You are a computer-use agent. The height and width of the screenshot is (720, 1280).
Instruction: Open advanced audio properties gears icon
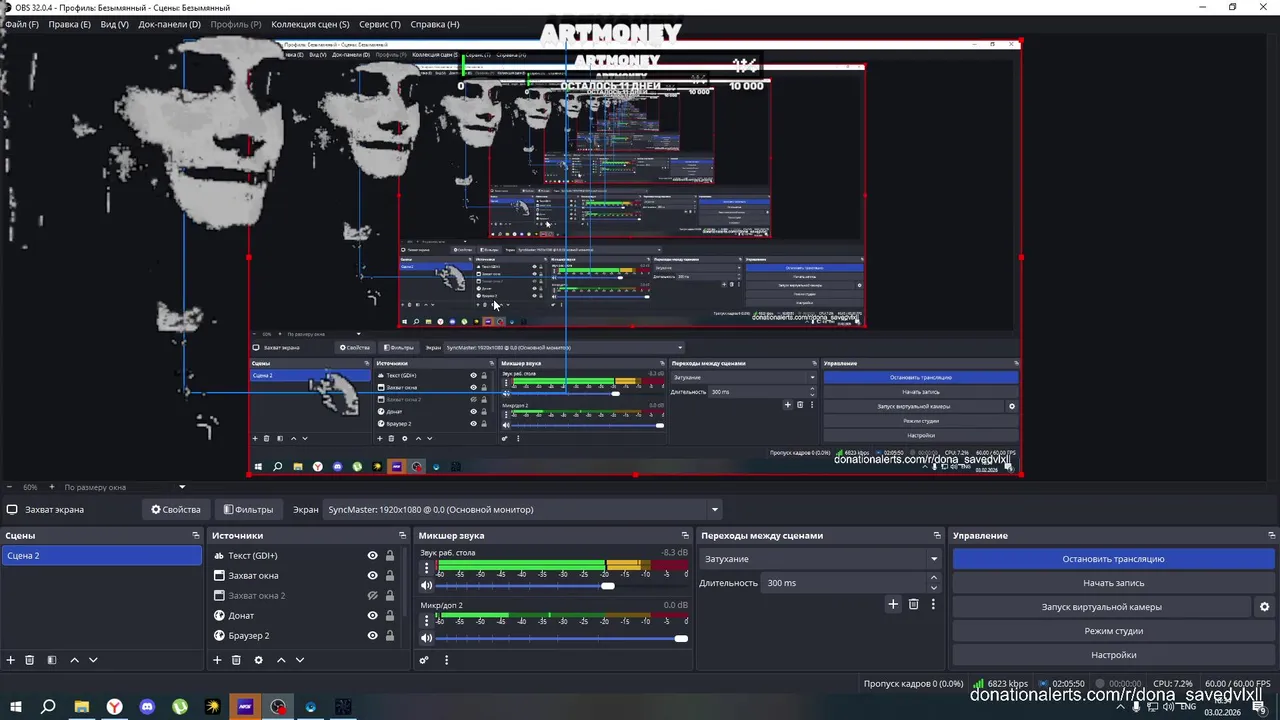pyautogui.click(x=424, y=660)
